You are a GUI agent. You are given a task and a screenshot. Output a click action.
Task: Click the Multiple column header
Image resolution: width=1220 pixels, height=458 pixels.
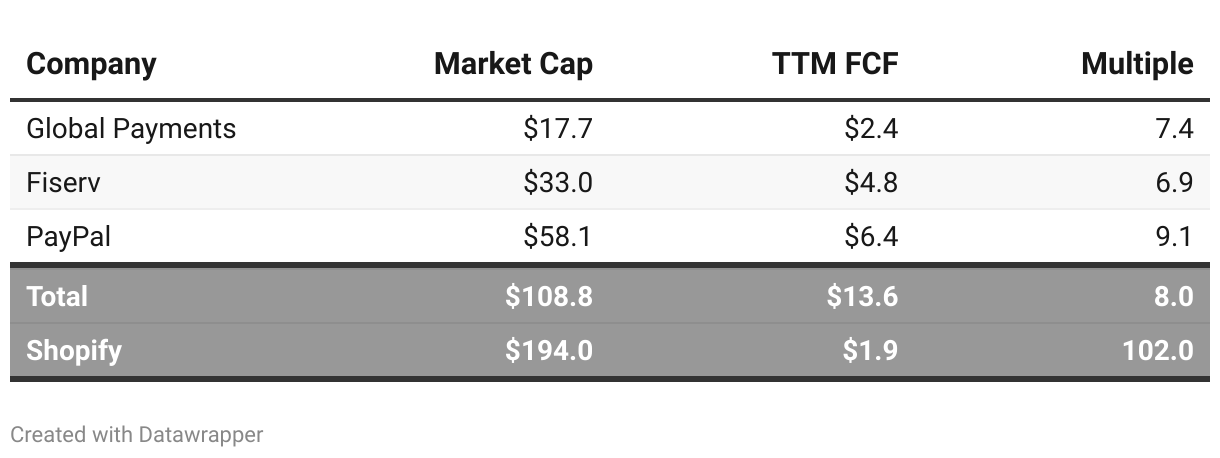click(1137, 65)
